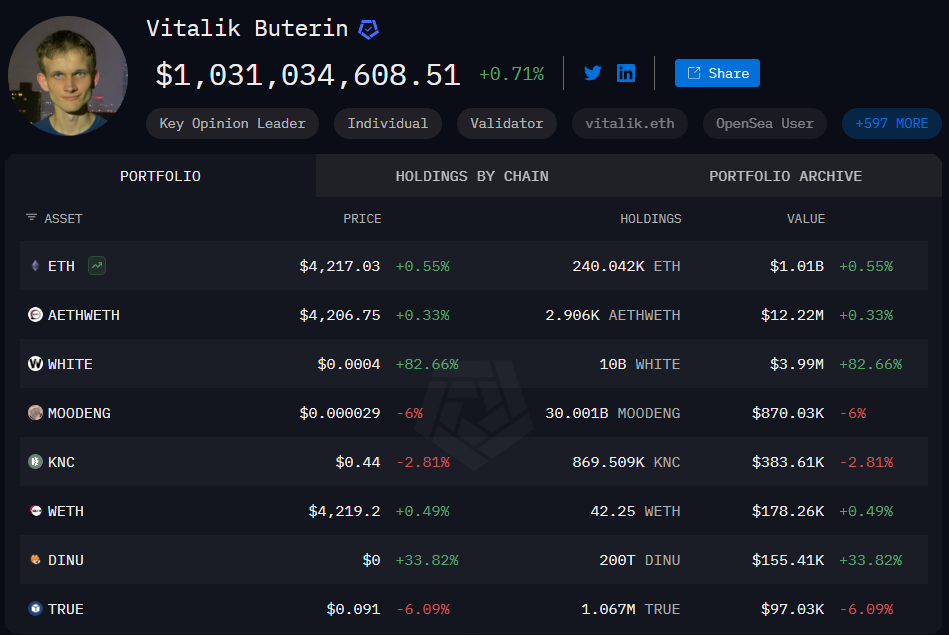This screenshot has width=949, height=635.
Task: Sort by the VALUE column header
Action: (x=805, y=218)
